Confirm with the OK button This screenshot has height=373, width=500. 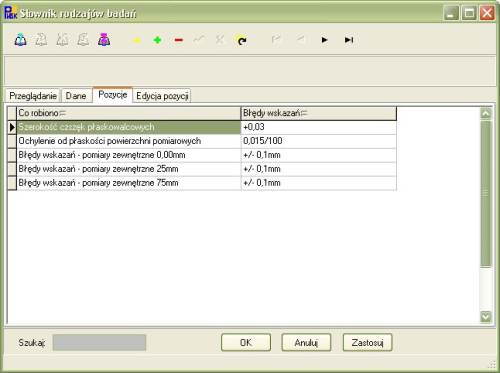pyautogui.click(x=246, y=343)
